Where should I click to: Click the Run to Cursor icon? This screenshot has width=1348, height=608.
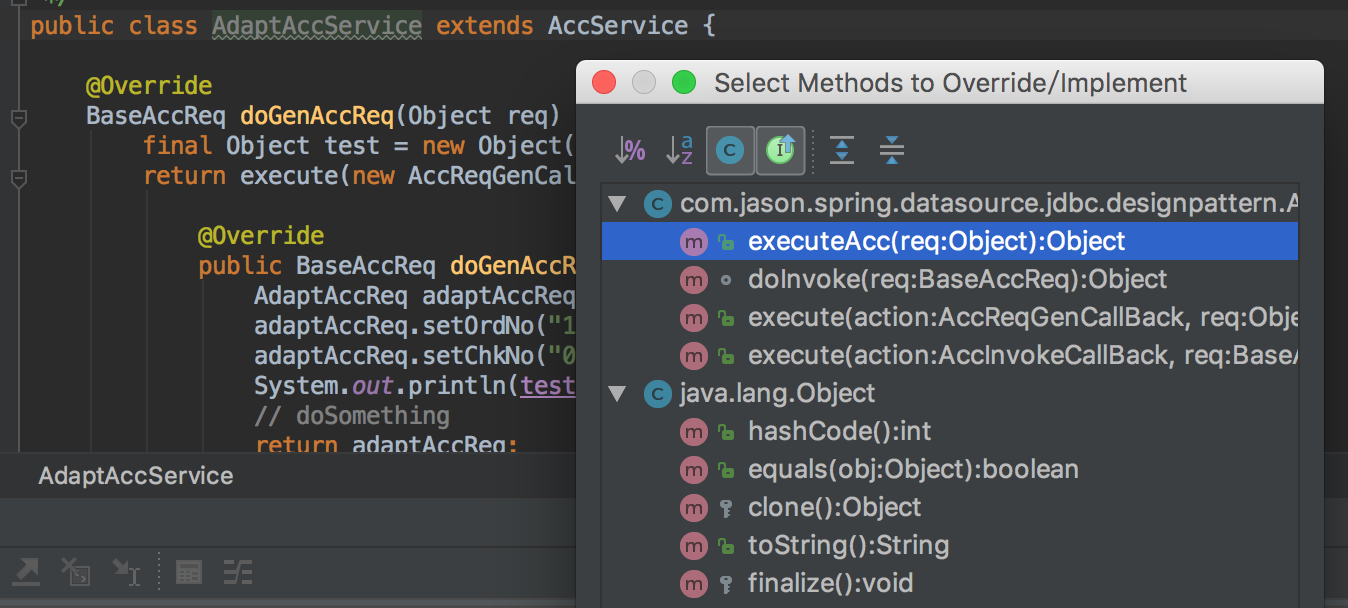126,571
